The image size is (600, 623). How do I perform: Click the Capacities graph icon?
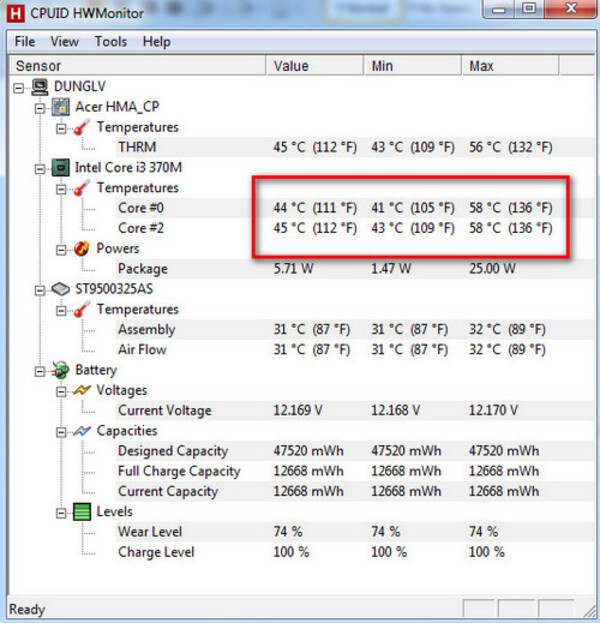coord(82,431)
